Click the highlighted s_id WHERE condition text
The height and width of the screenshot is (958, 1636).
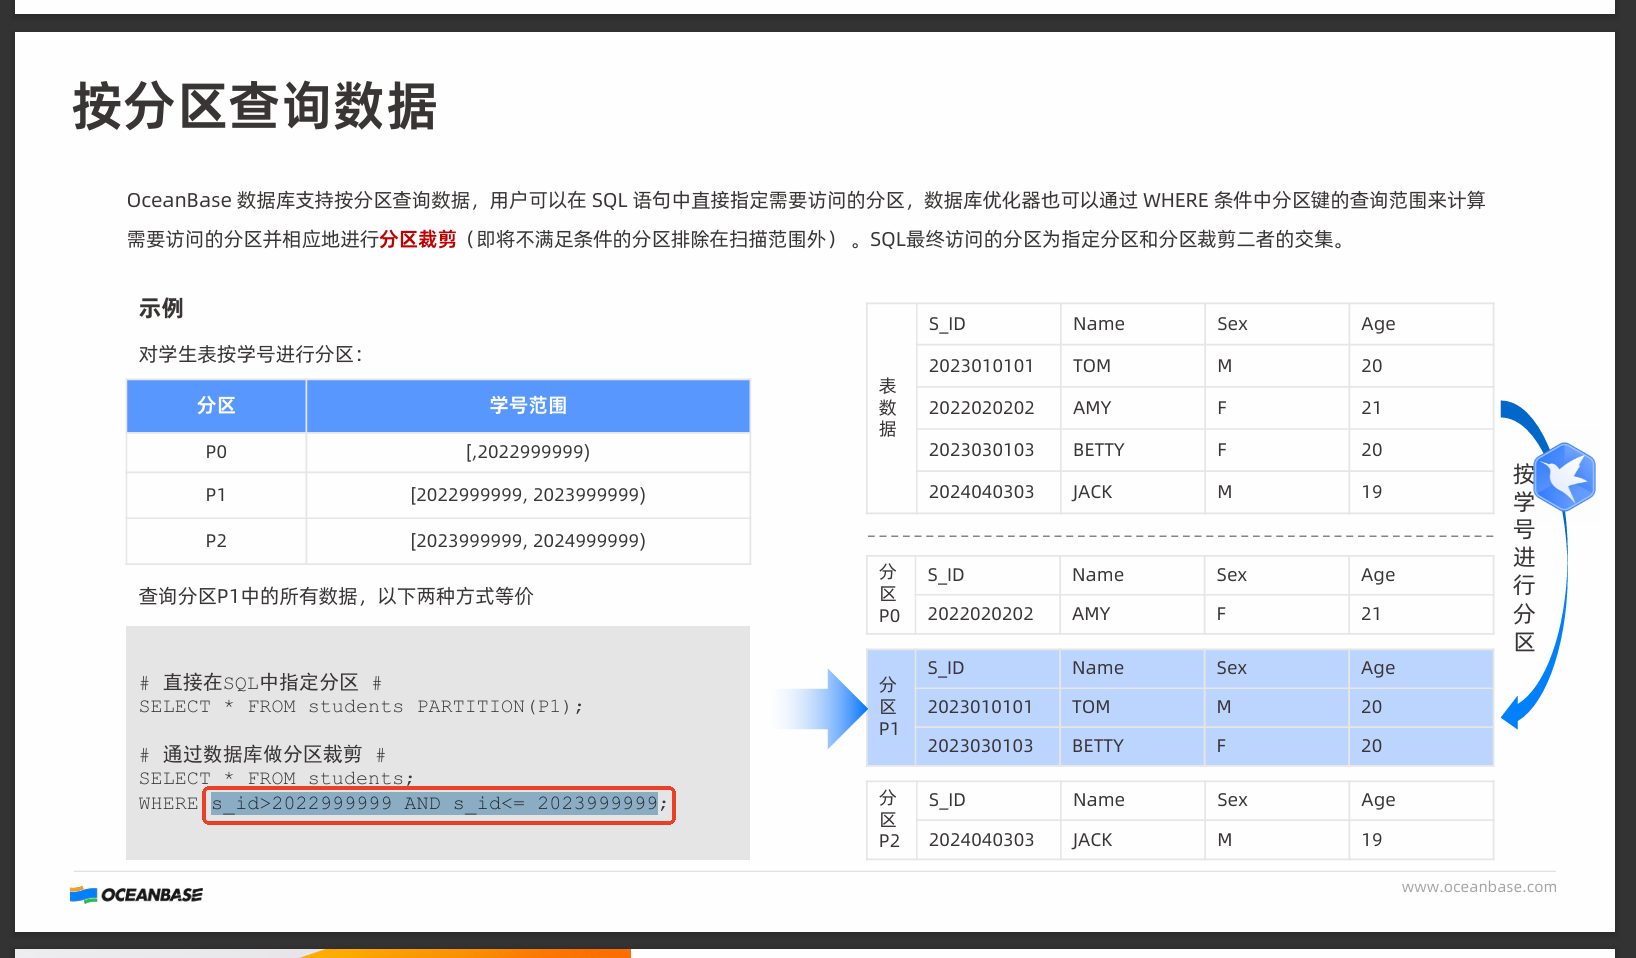[x=435, y=804]
